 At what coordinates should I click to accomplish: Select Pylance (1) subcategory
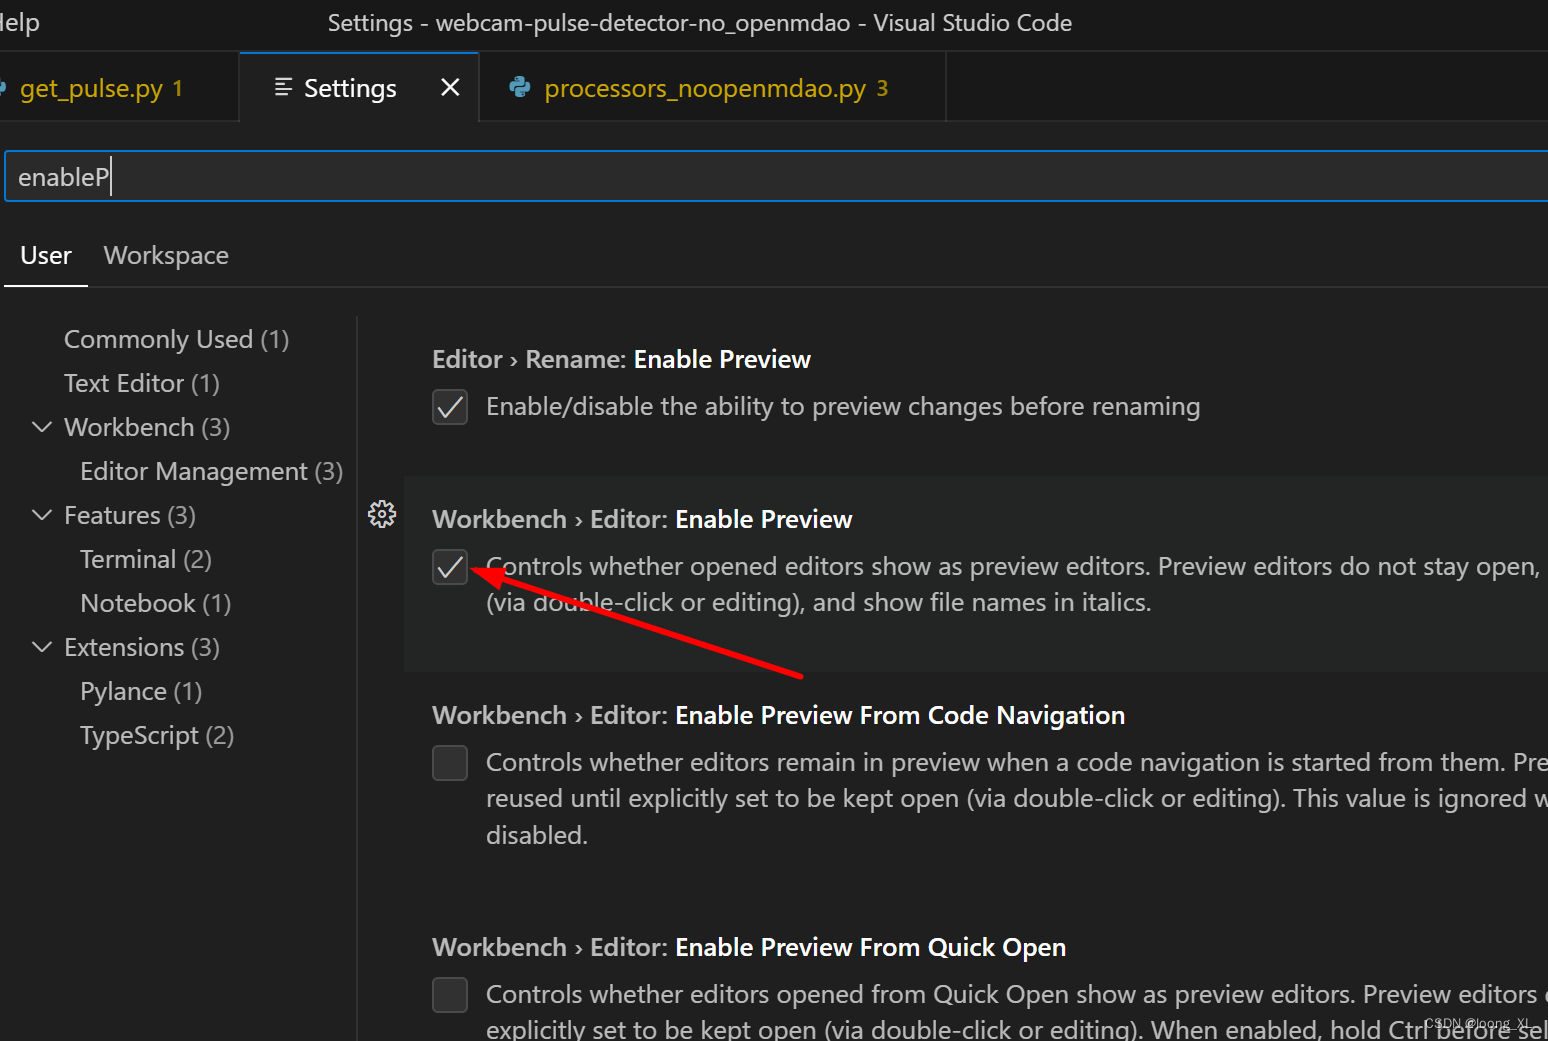click(141, 692)
